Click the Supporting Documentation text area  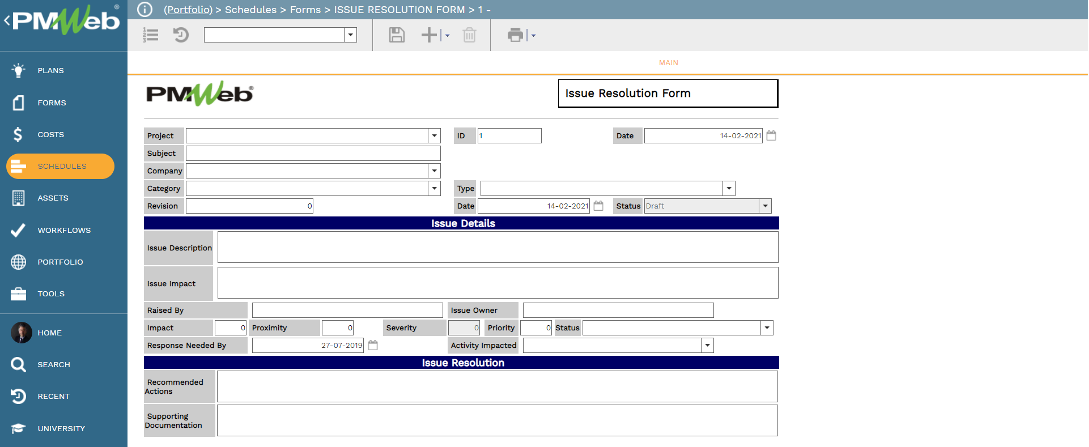[x=498, y=420]
